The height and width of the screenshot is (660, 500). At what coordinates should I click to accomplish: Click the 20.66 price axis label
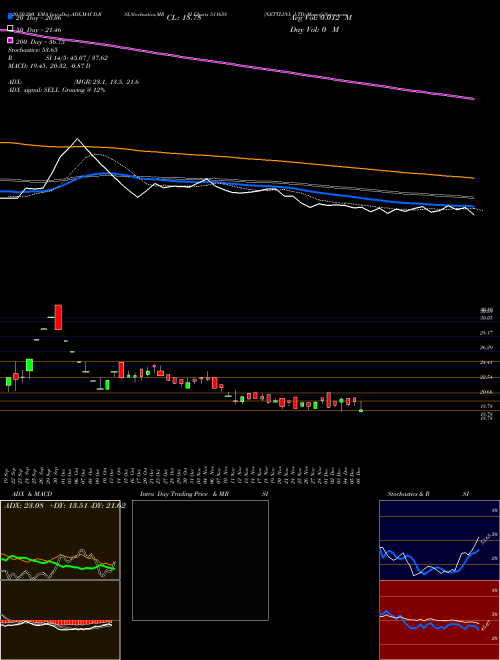point(487,392)
